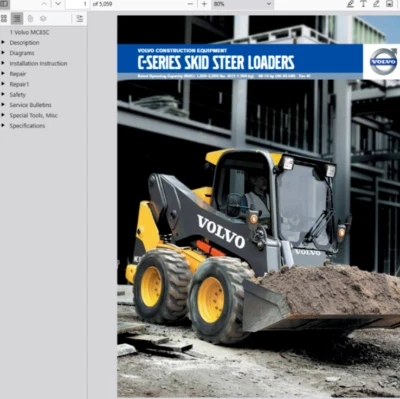Select the add text tool
This screenshot has width=400, height=399.
pos(363,4)
